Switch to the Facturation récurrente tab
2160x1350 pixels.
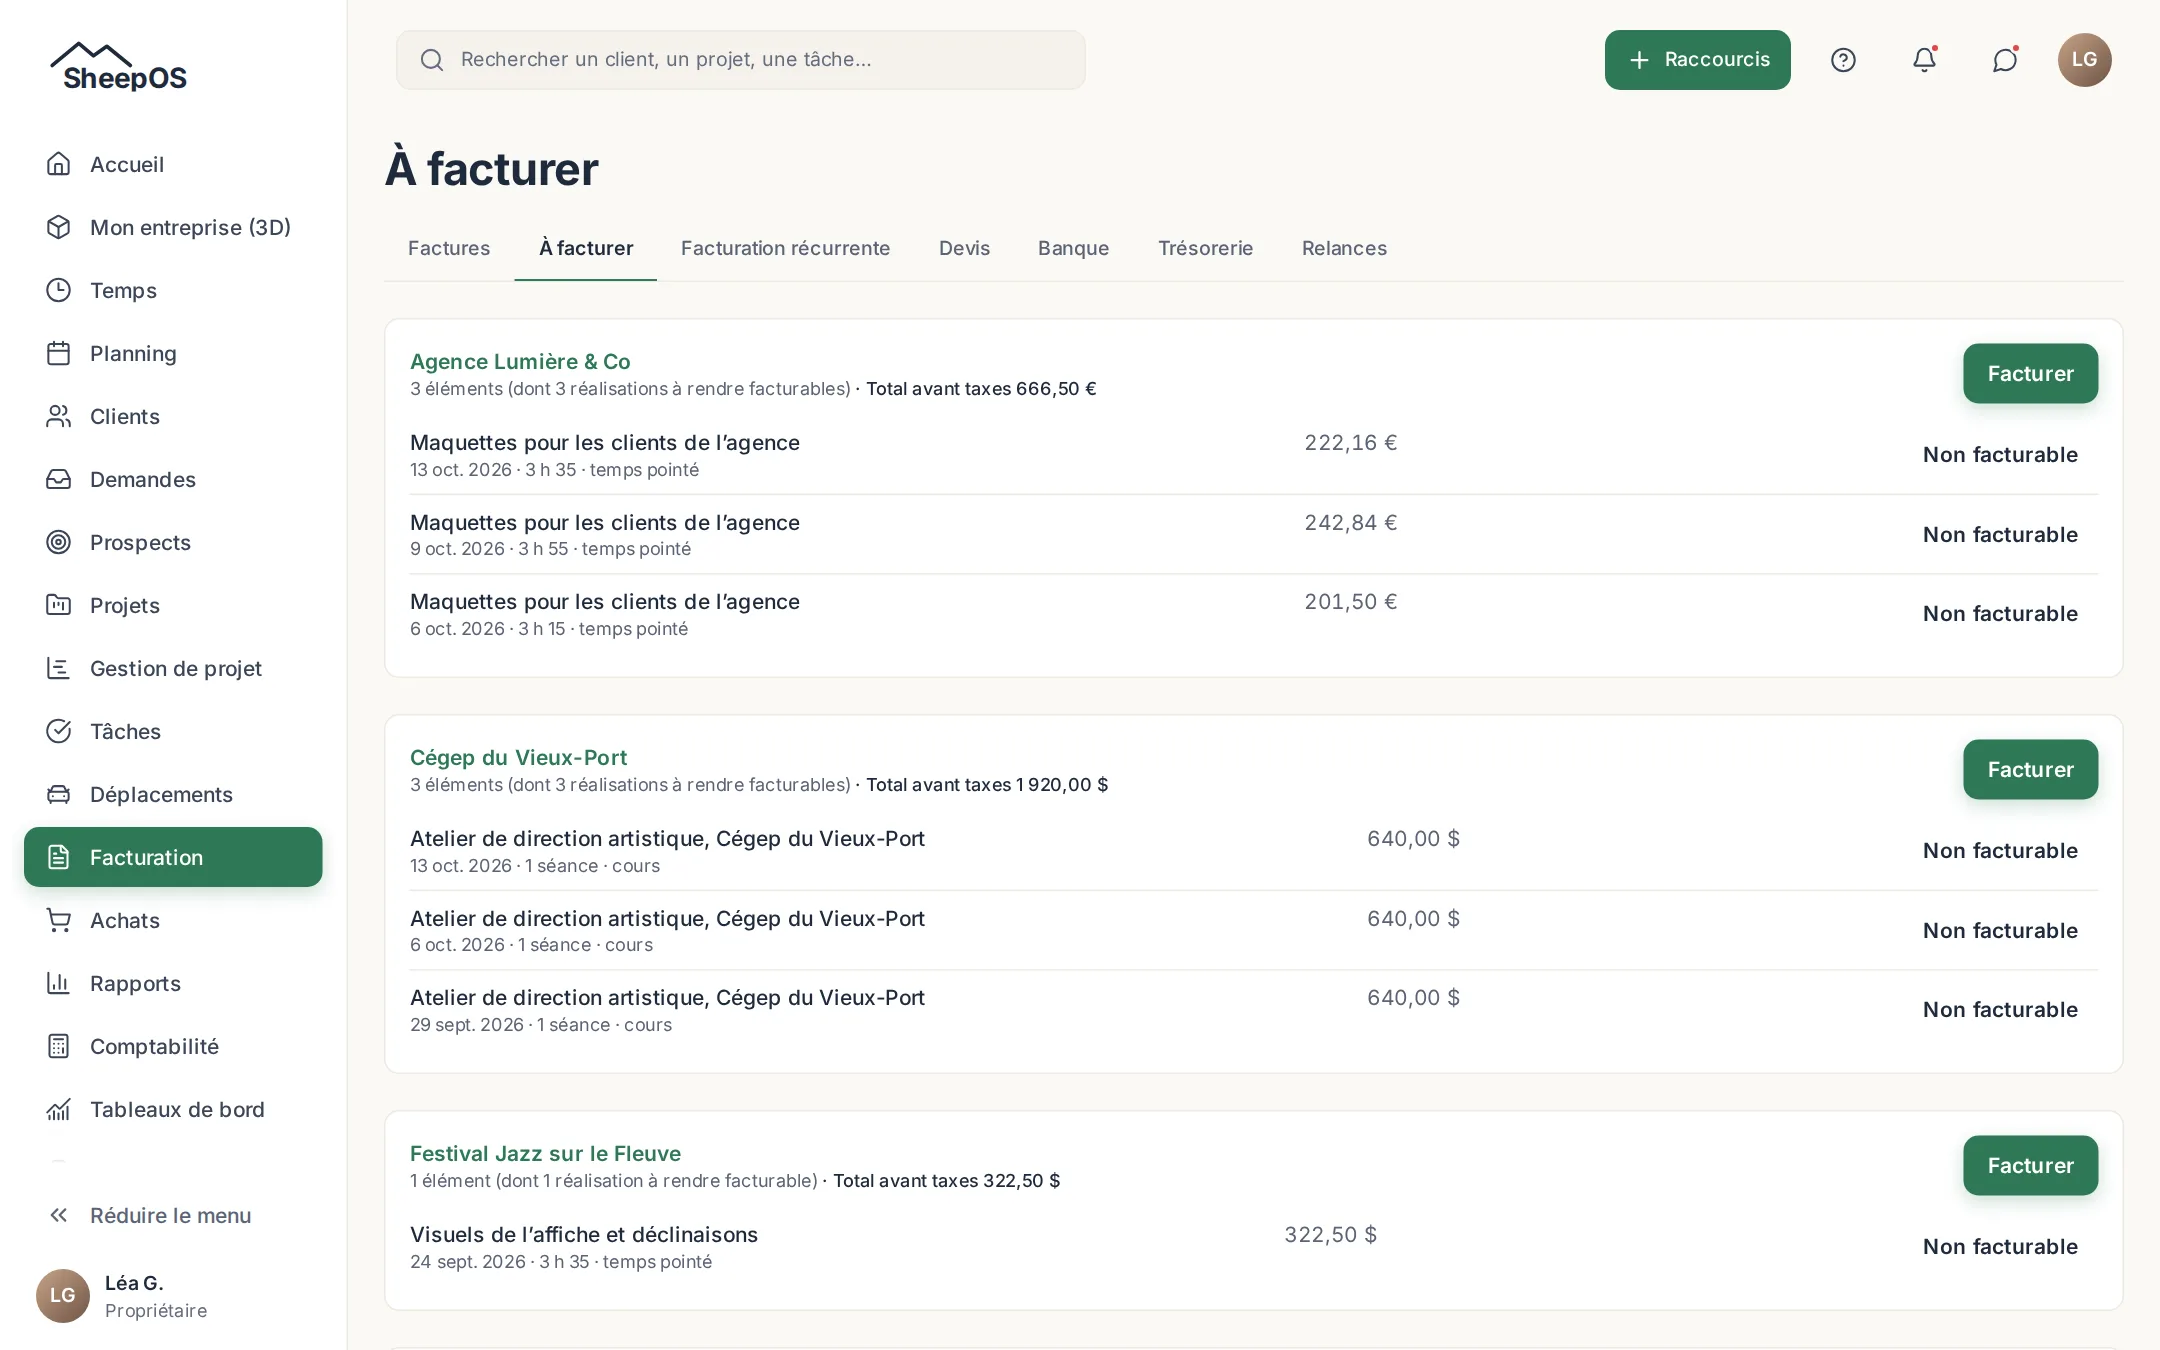(x=785, y=248)
